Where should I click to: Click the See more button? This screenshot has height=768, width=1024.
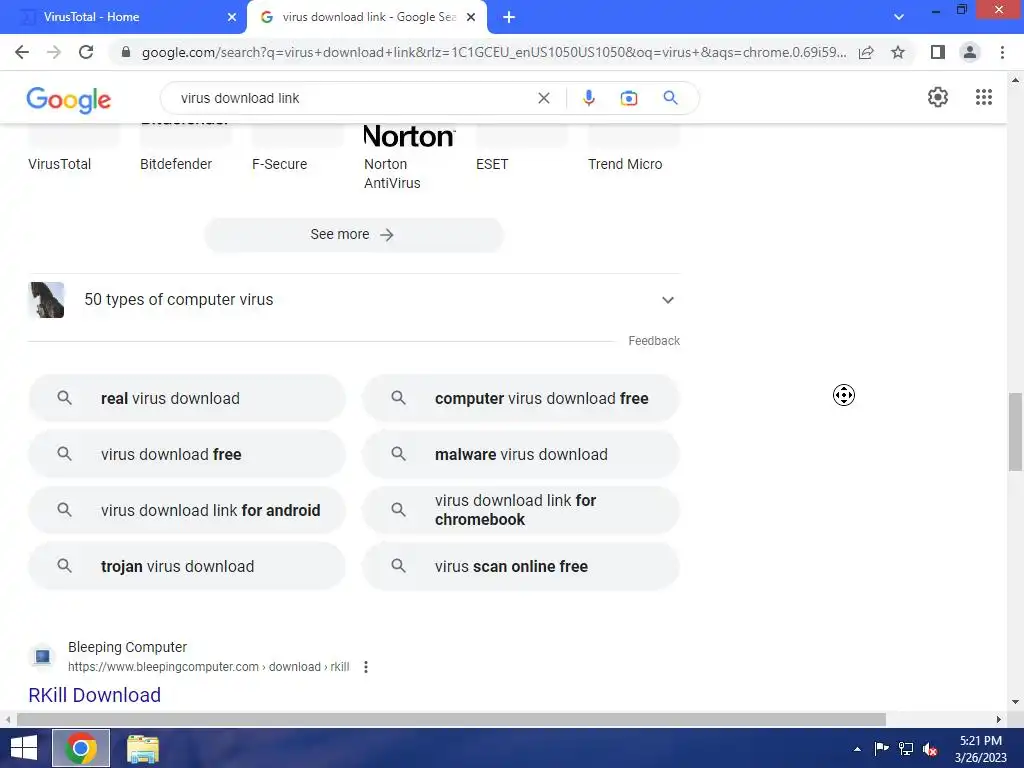353,234
